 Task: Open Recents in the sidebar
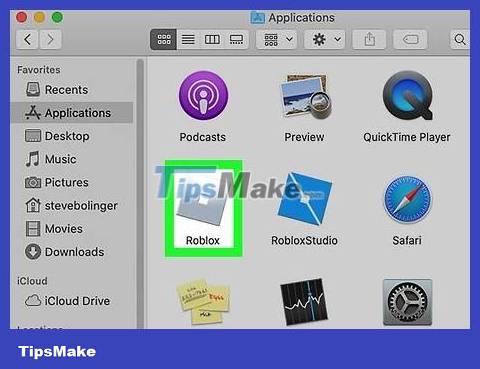tap(72, 90)
